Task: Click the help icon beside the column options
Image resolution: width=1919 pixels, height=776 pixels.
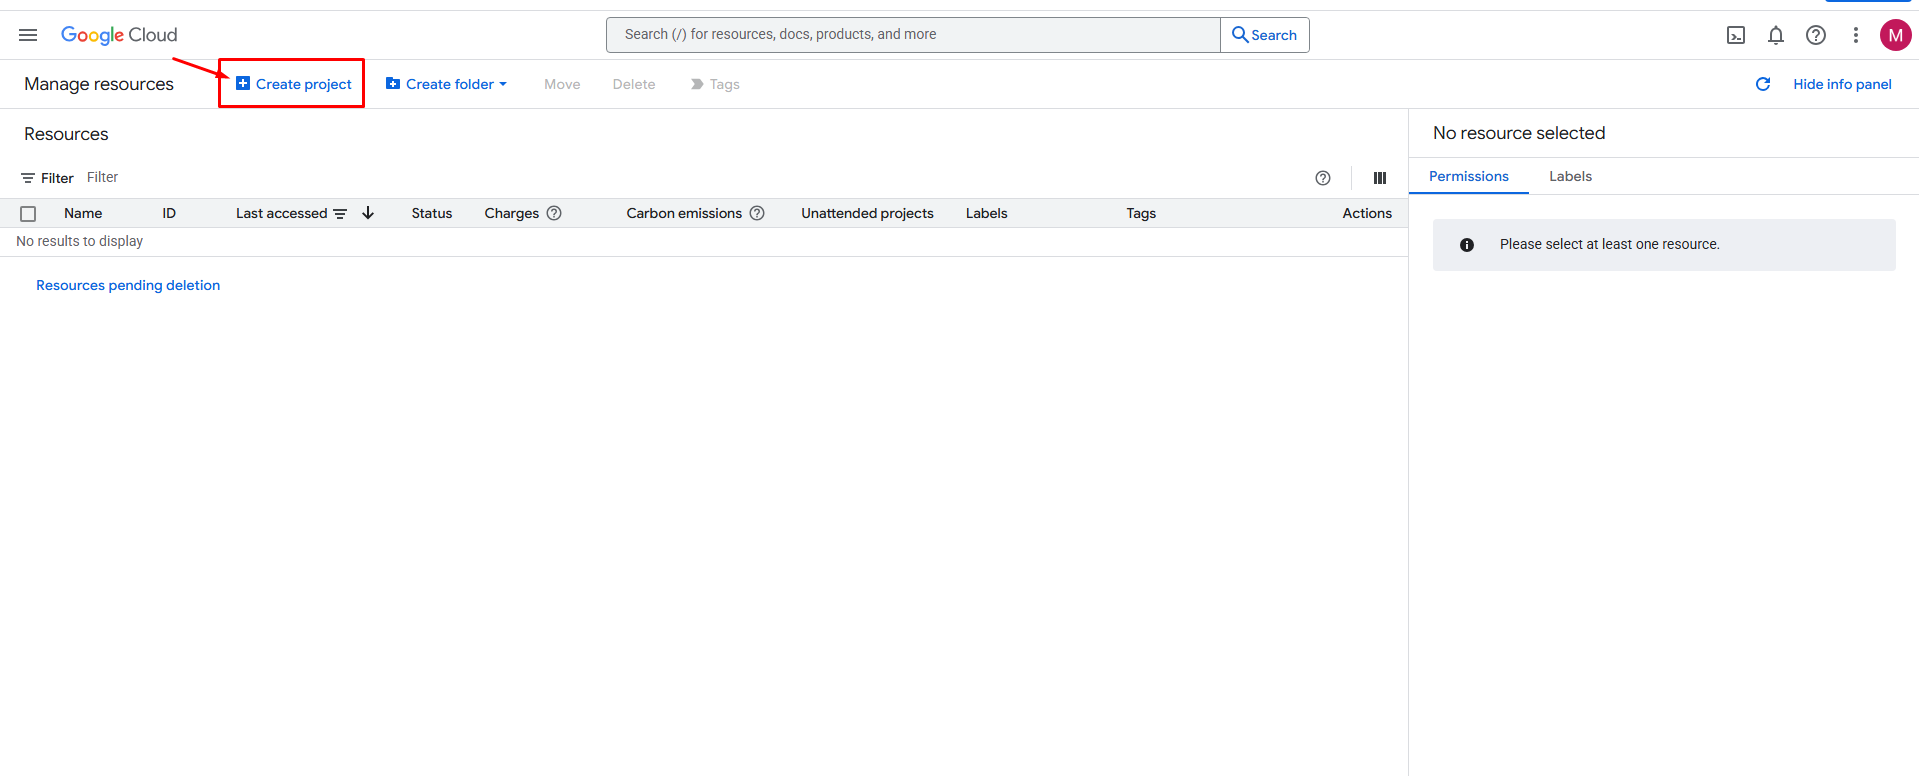Action: pyautogui.click(x=1323, y=178)
